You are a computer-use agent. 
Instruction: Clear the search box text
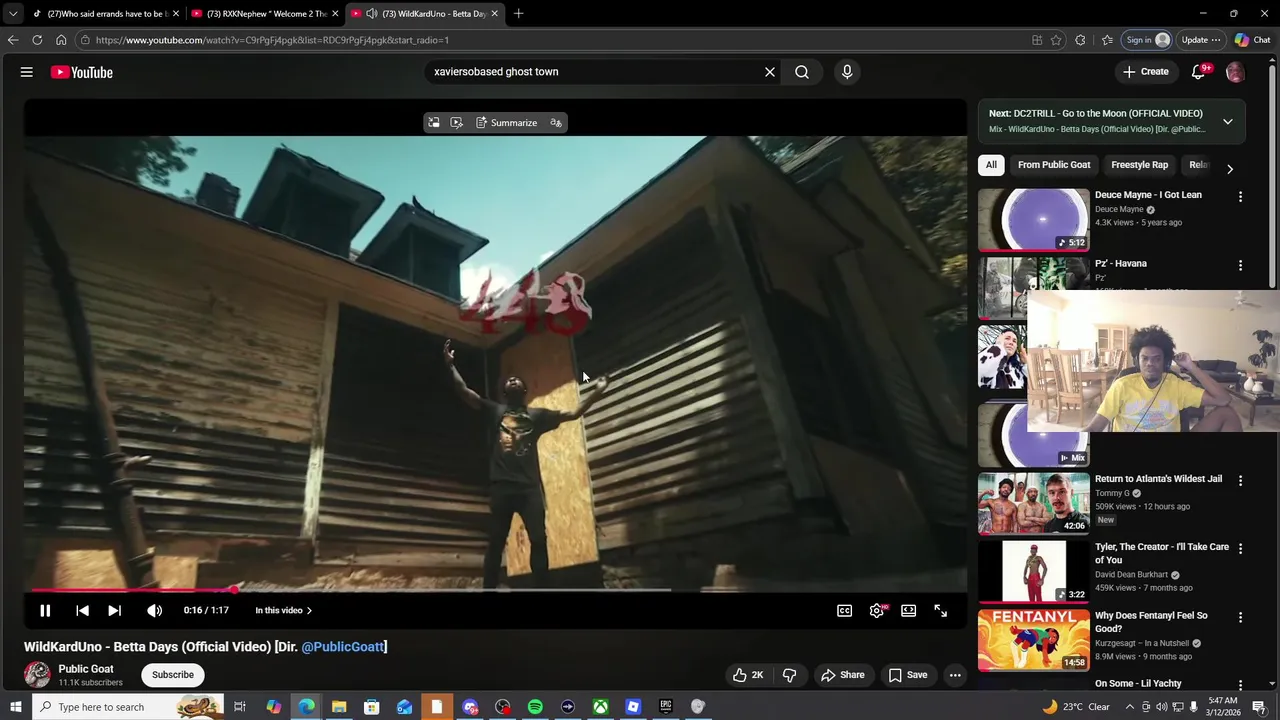770,72
